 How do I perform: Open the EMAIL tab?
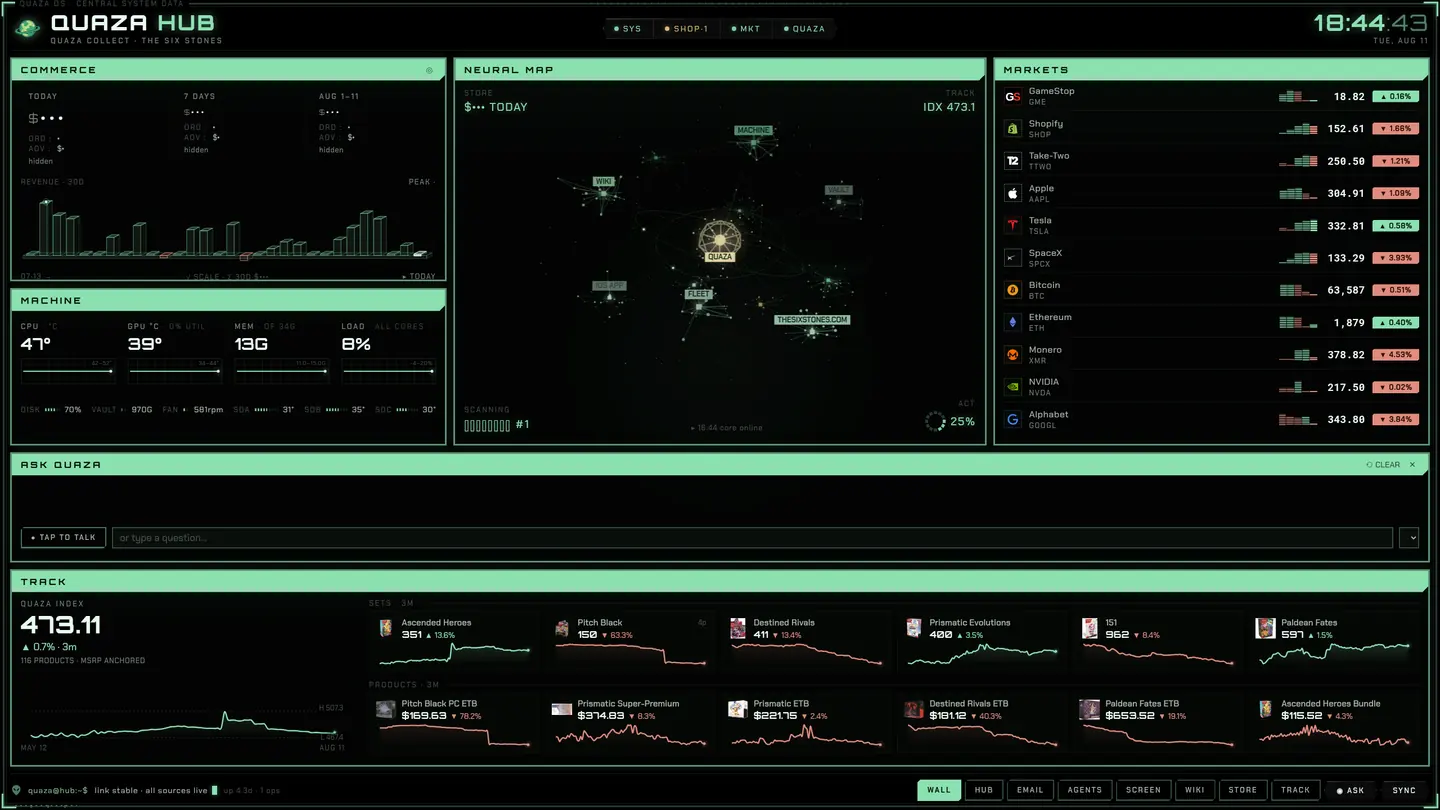pyautogui.click(x=1030, y=790)
